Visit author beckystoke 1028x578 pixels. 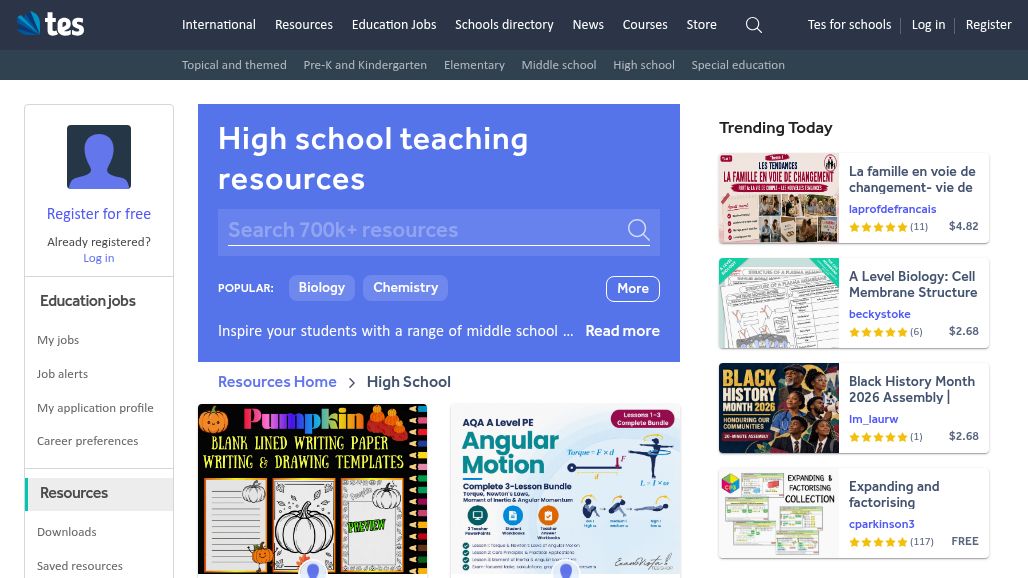[879, 314]
